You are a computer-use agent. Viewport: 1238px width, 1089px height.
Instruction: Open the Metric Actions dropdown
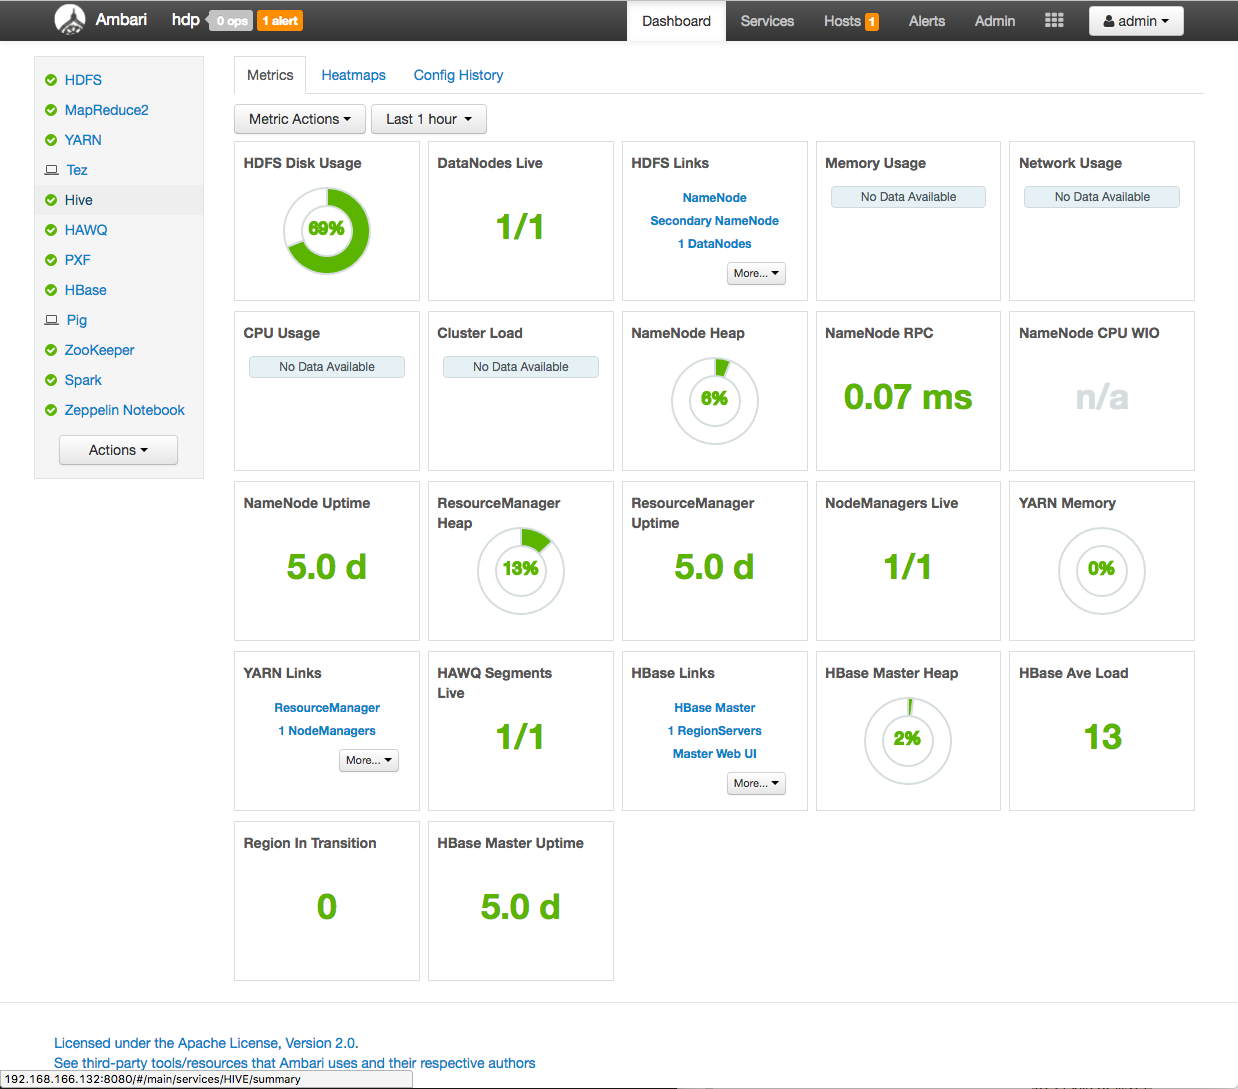pos(299,119)
